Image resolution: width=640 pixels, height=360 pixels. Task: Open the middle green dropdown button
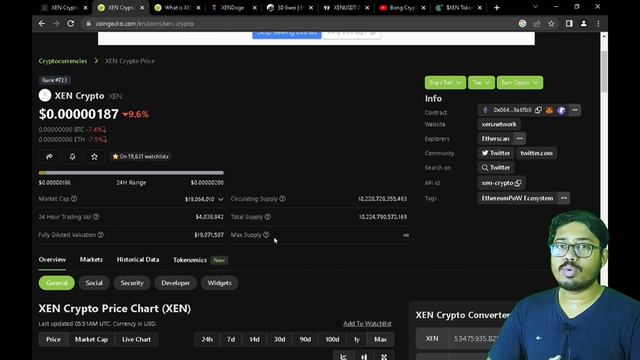click(481, 82)
